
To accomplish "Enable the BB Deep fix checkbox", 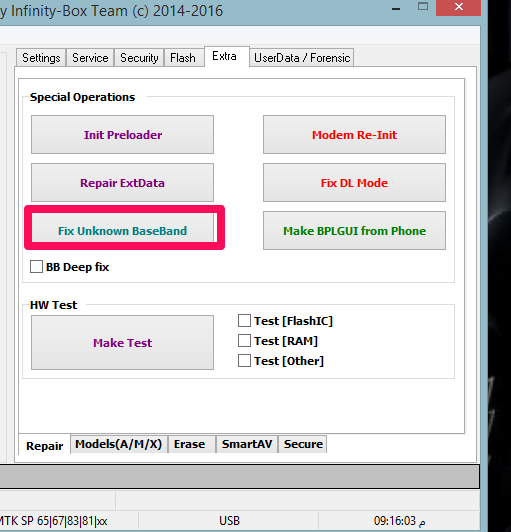I will click(x=36, y=267).
